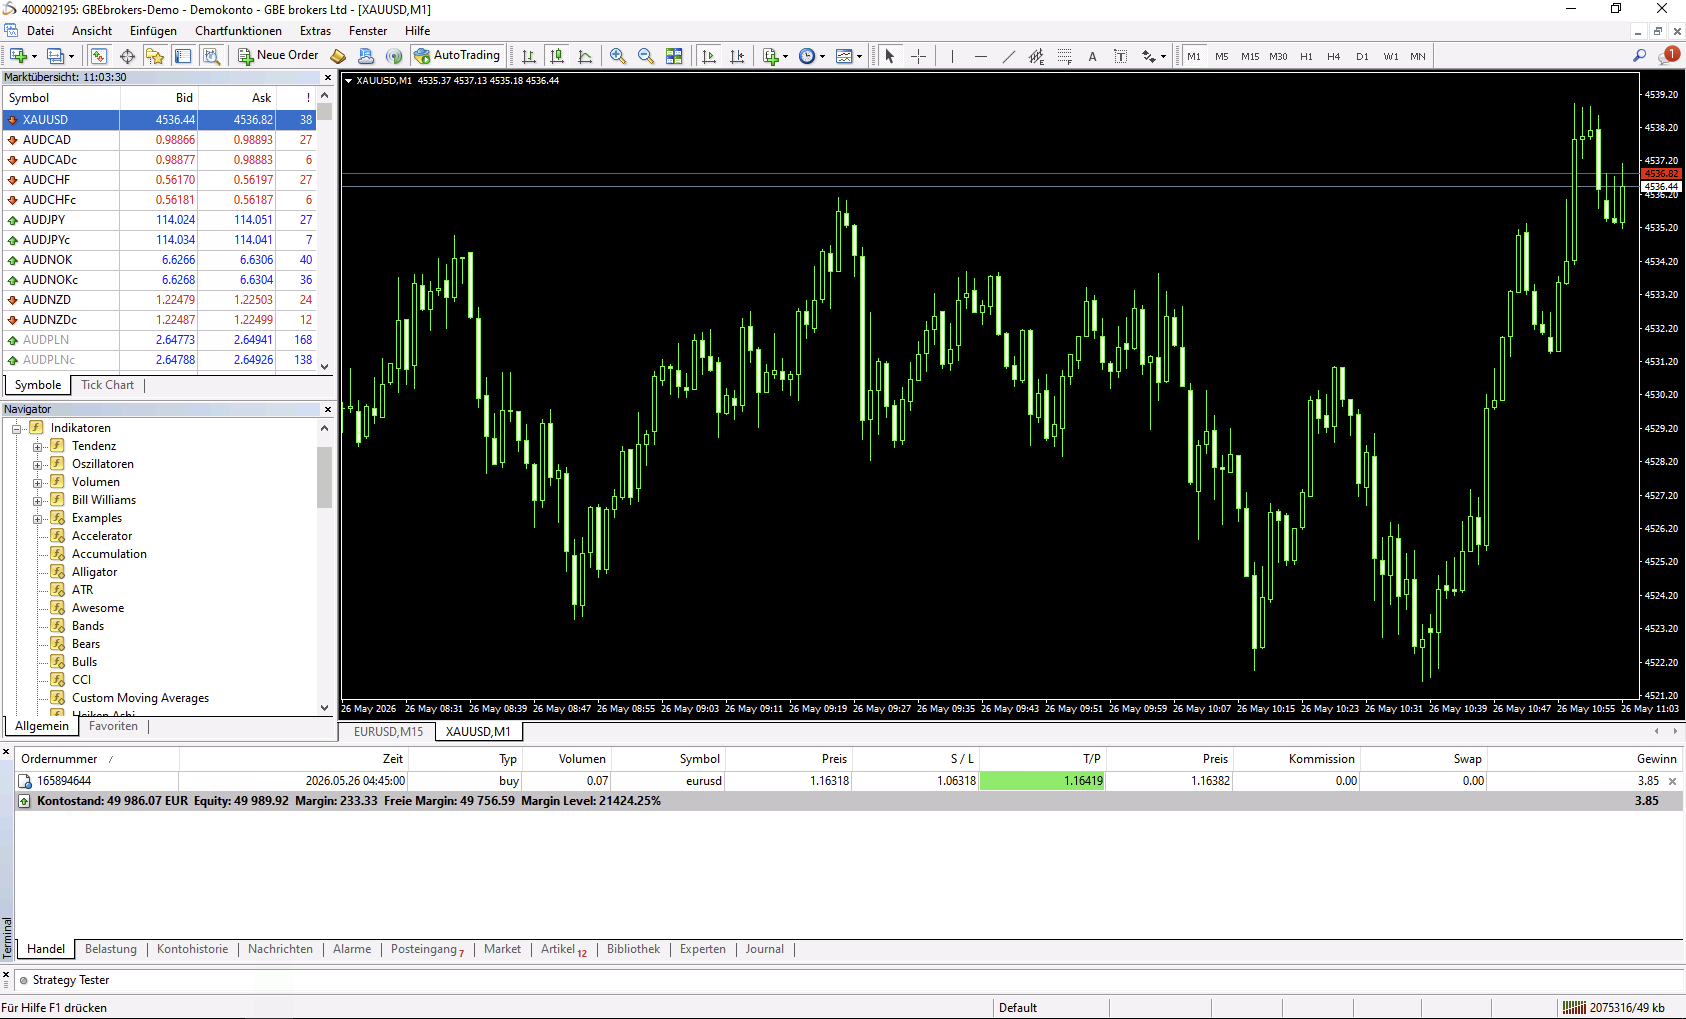Open the Chartfunktionen menu
Screen dimensions: 1686x1019
[238, 31]
